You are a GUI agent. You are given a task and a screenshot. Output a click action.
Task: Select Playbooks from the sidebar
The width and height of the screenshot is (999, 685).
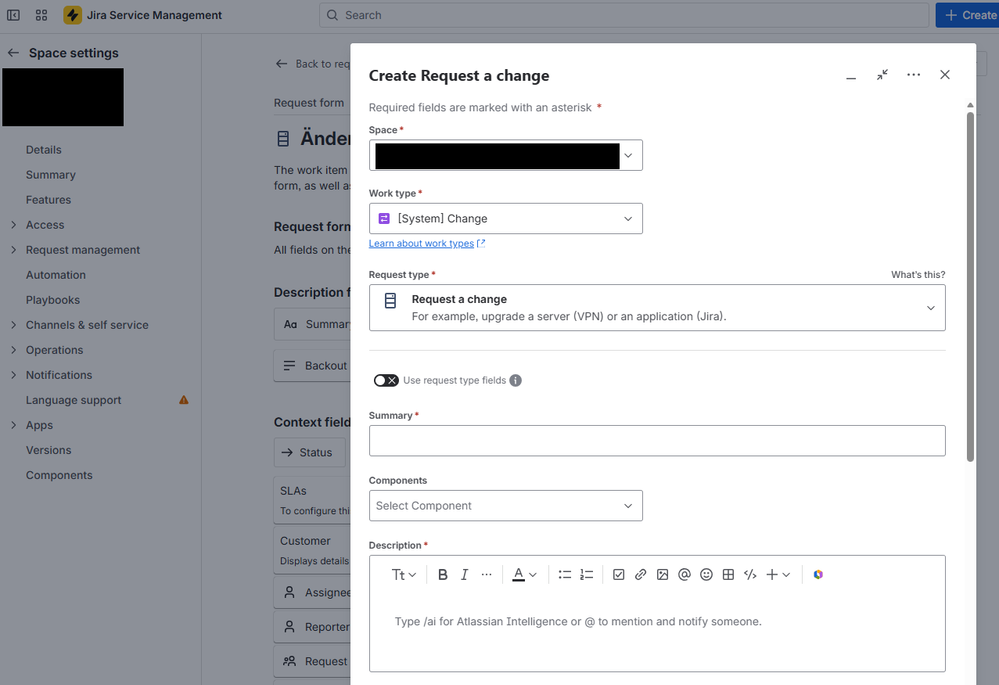[52, 299]
